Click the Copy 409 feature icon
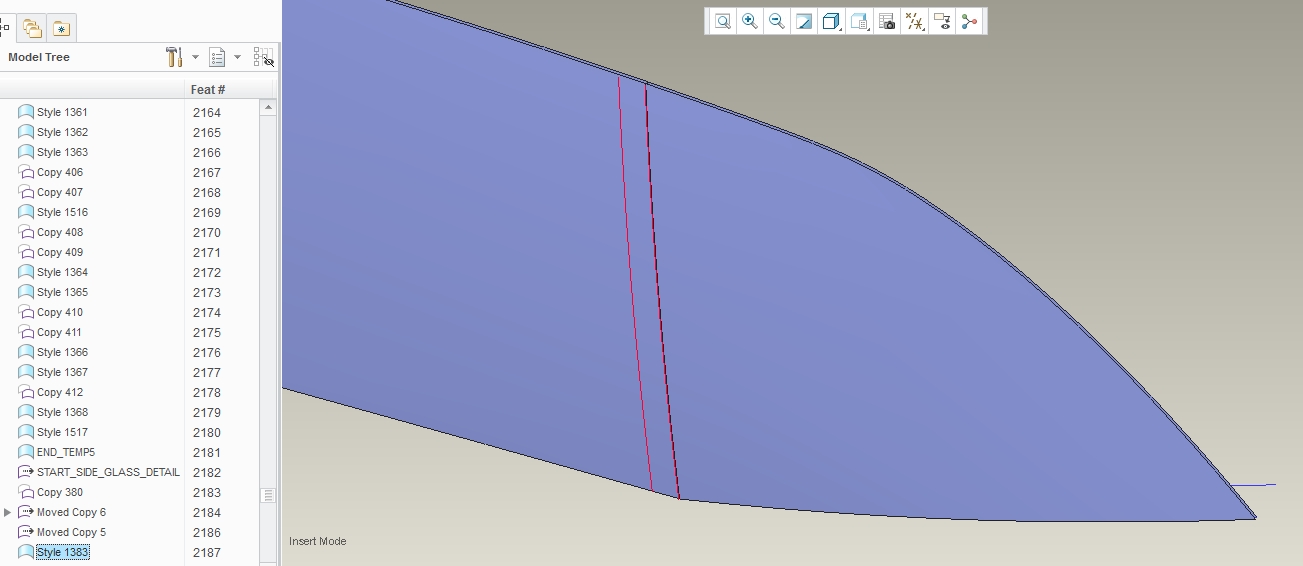1303x566 pixels. [26, 252]
